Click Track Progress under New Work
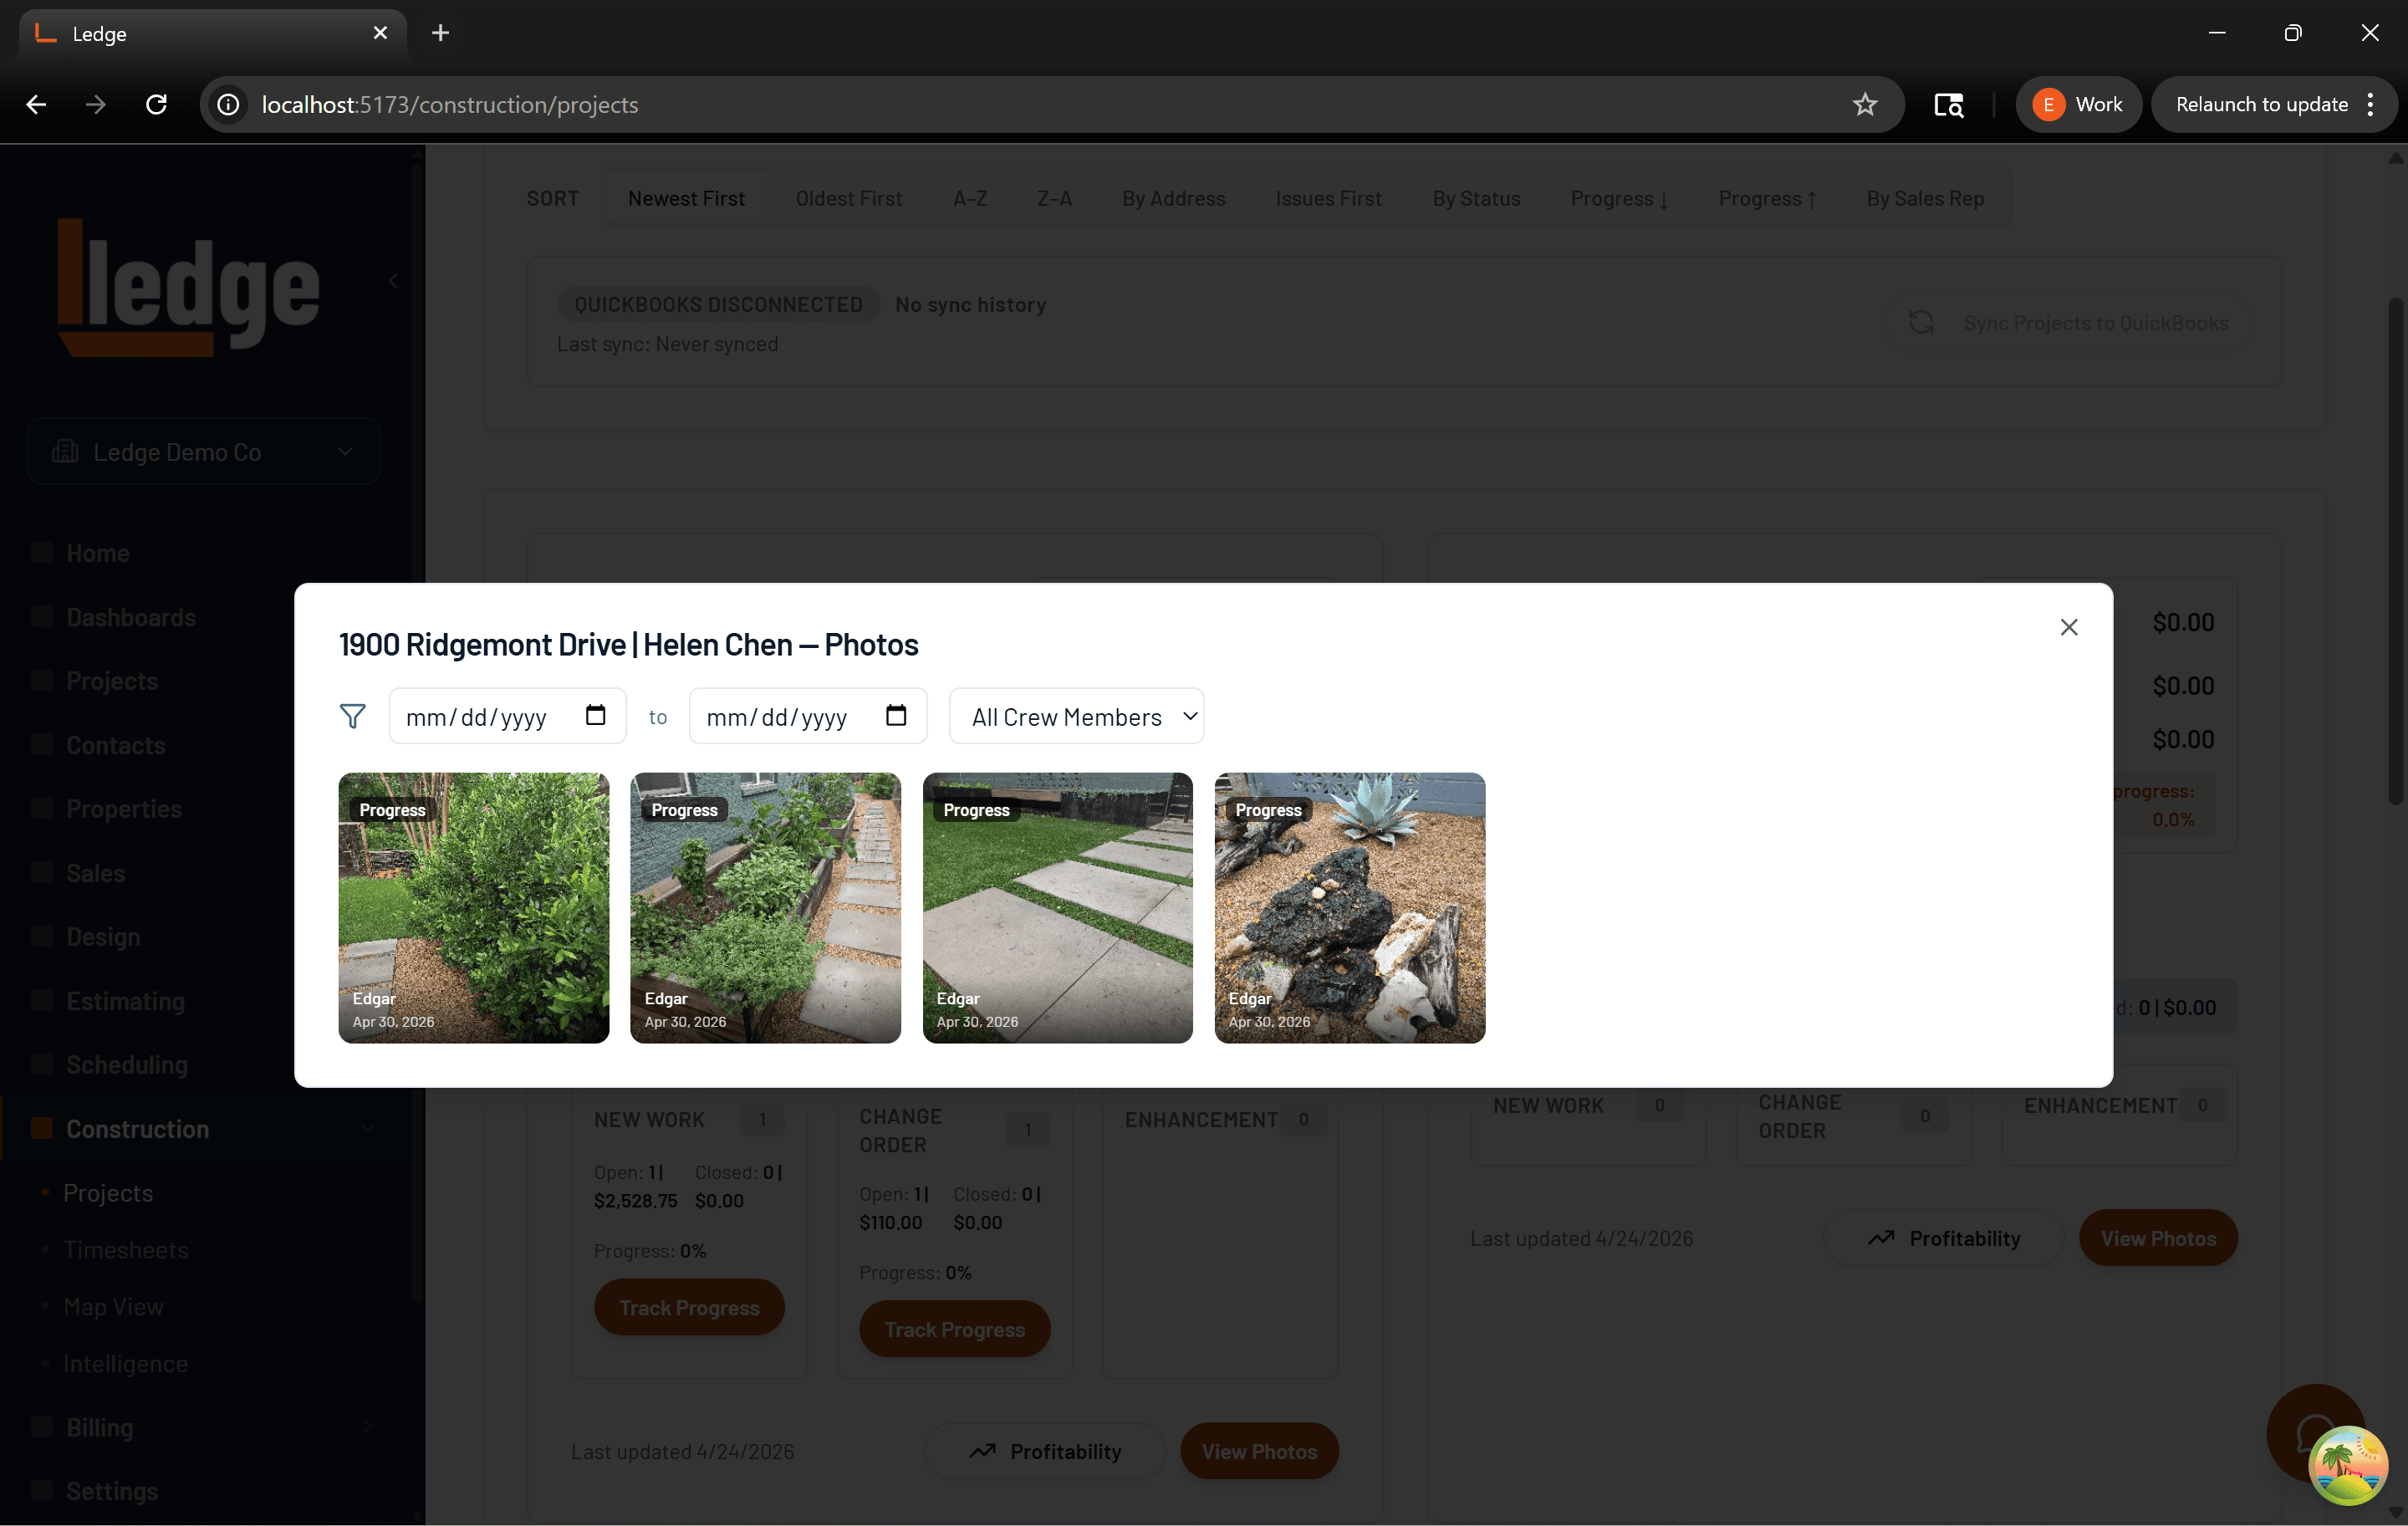Screen dimensions: 2408x1526 click(x=689, y=1307)
